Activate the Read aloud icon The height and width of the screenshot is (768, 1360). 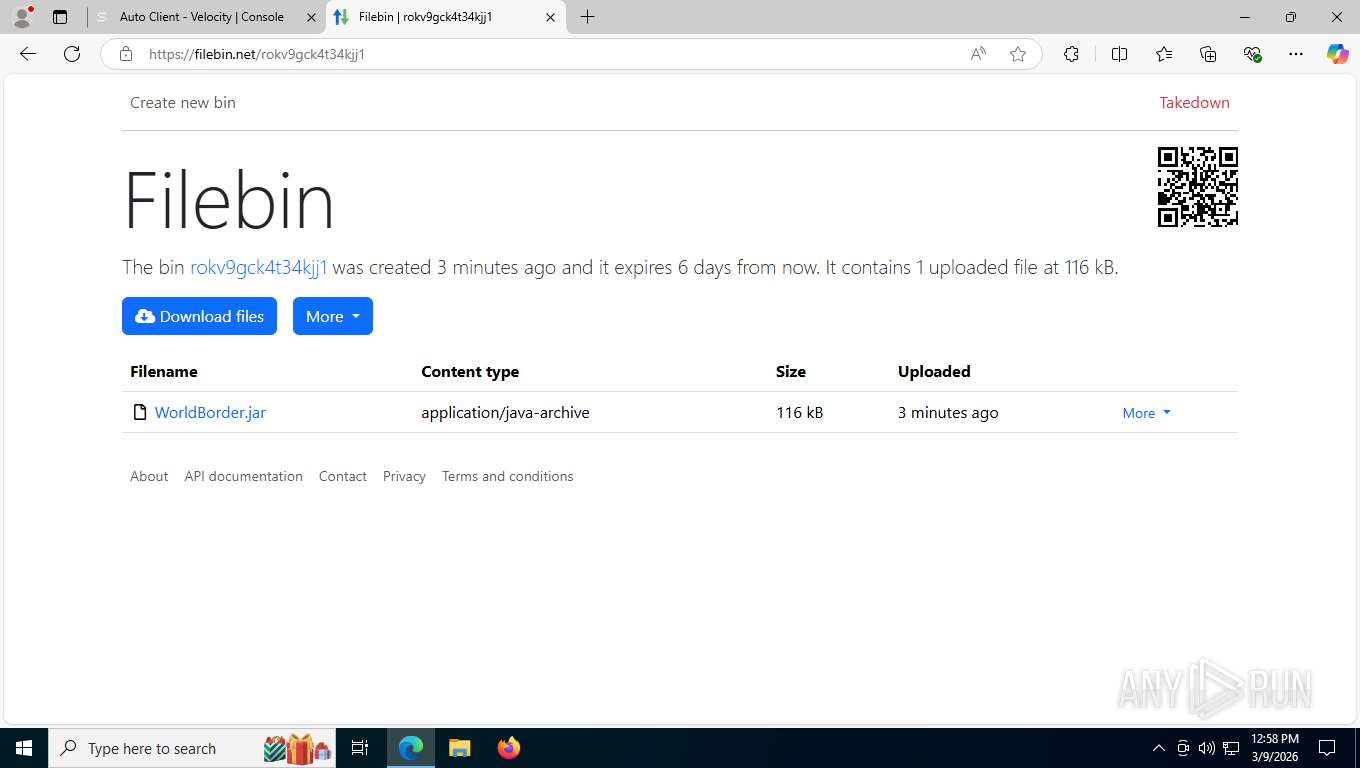click(x=978, y=54)
